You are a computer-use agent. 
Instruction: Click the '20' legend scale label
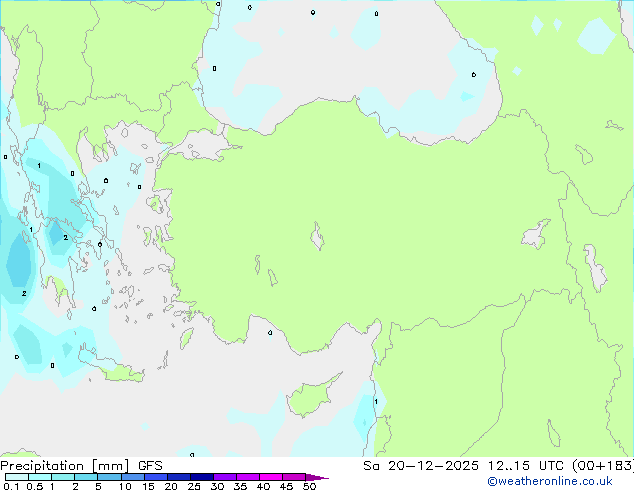coord(171,486)
